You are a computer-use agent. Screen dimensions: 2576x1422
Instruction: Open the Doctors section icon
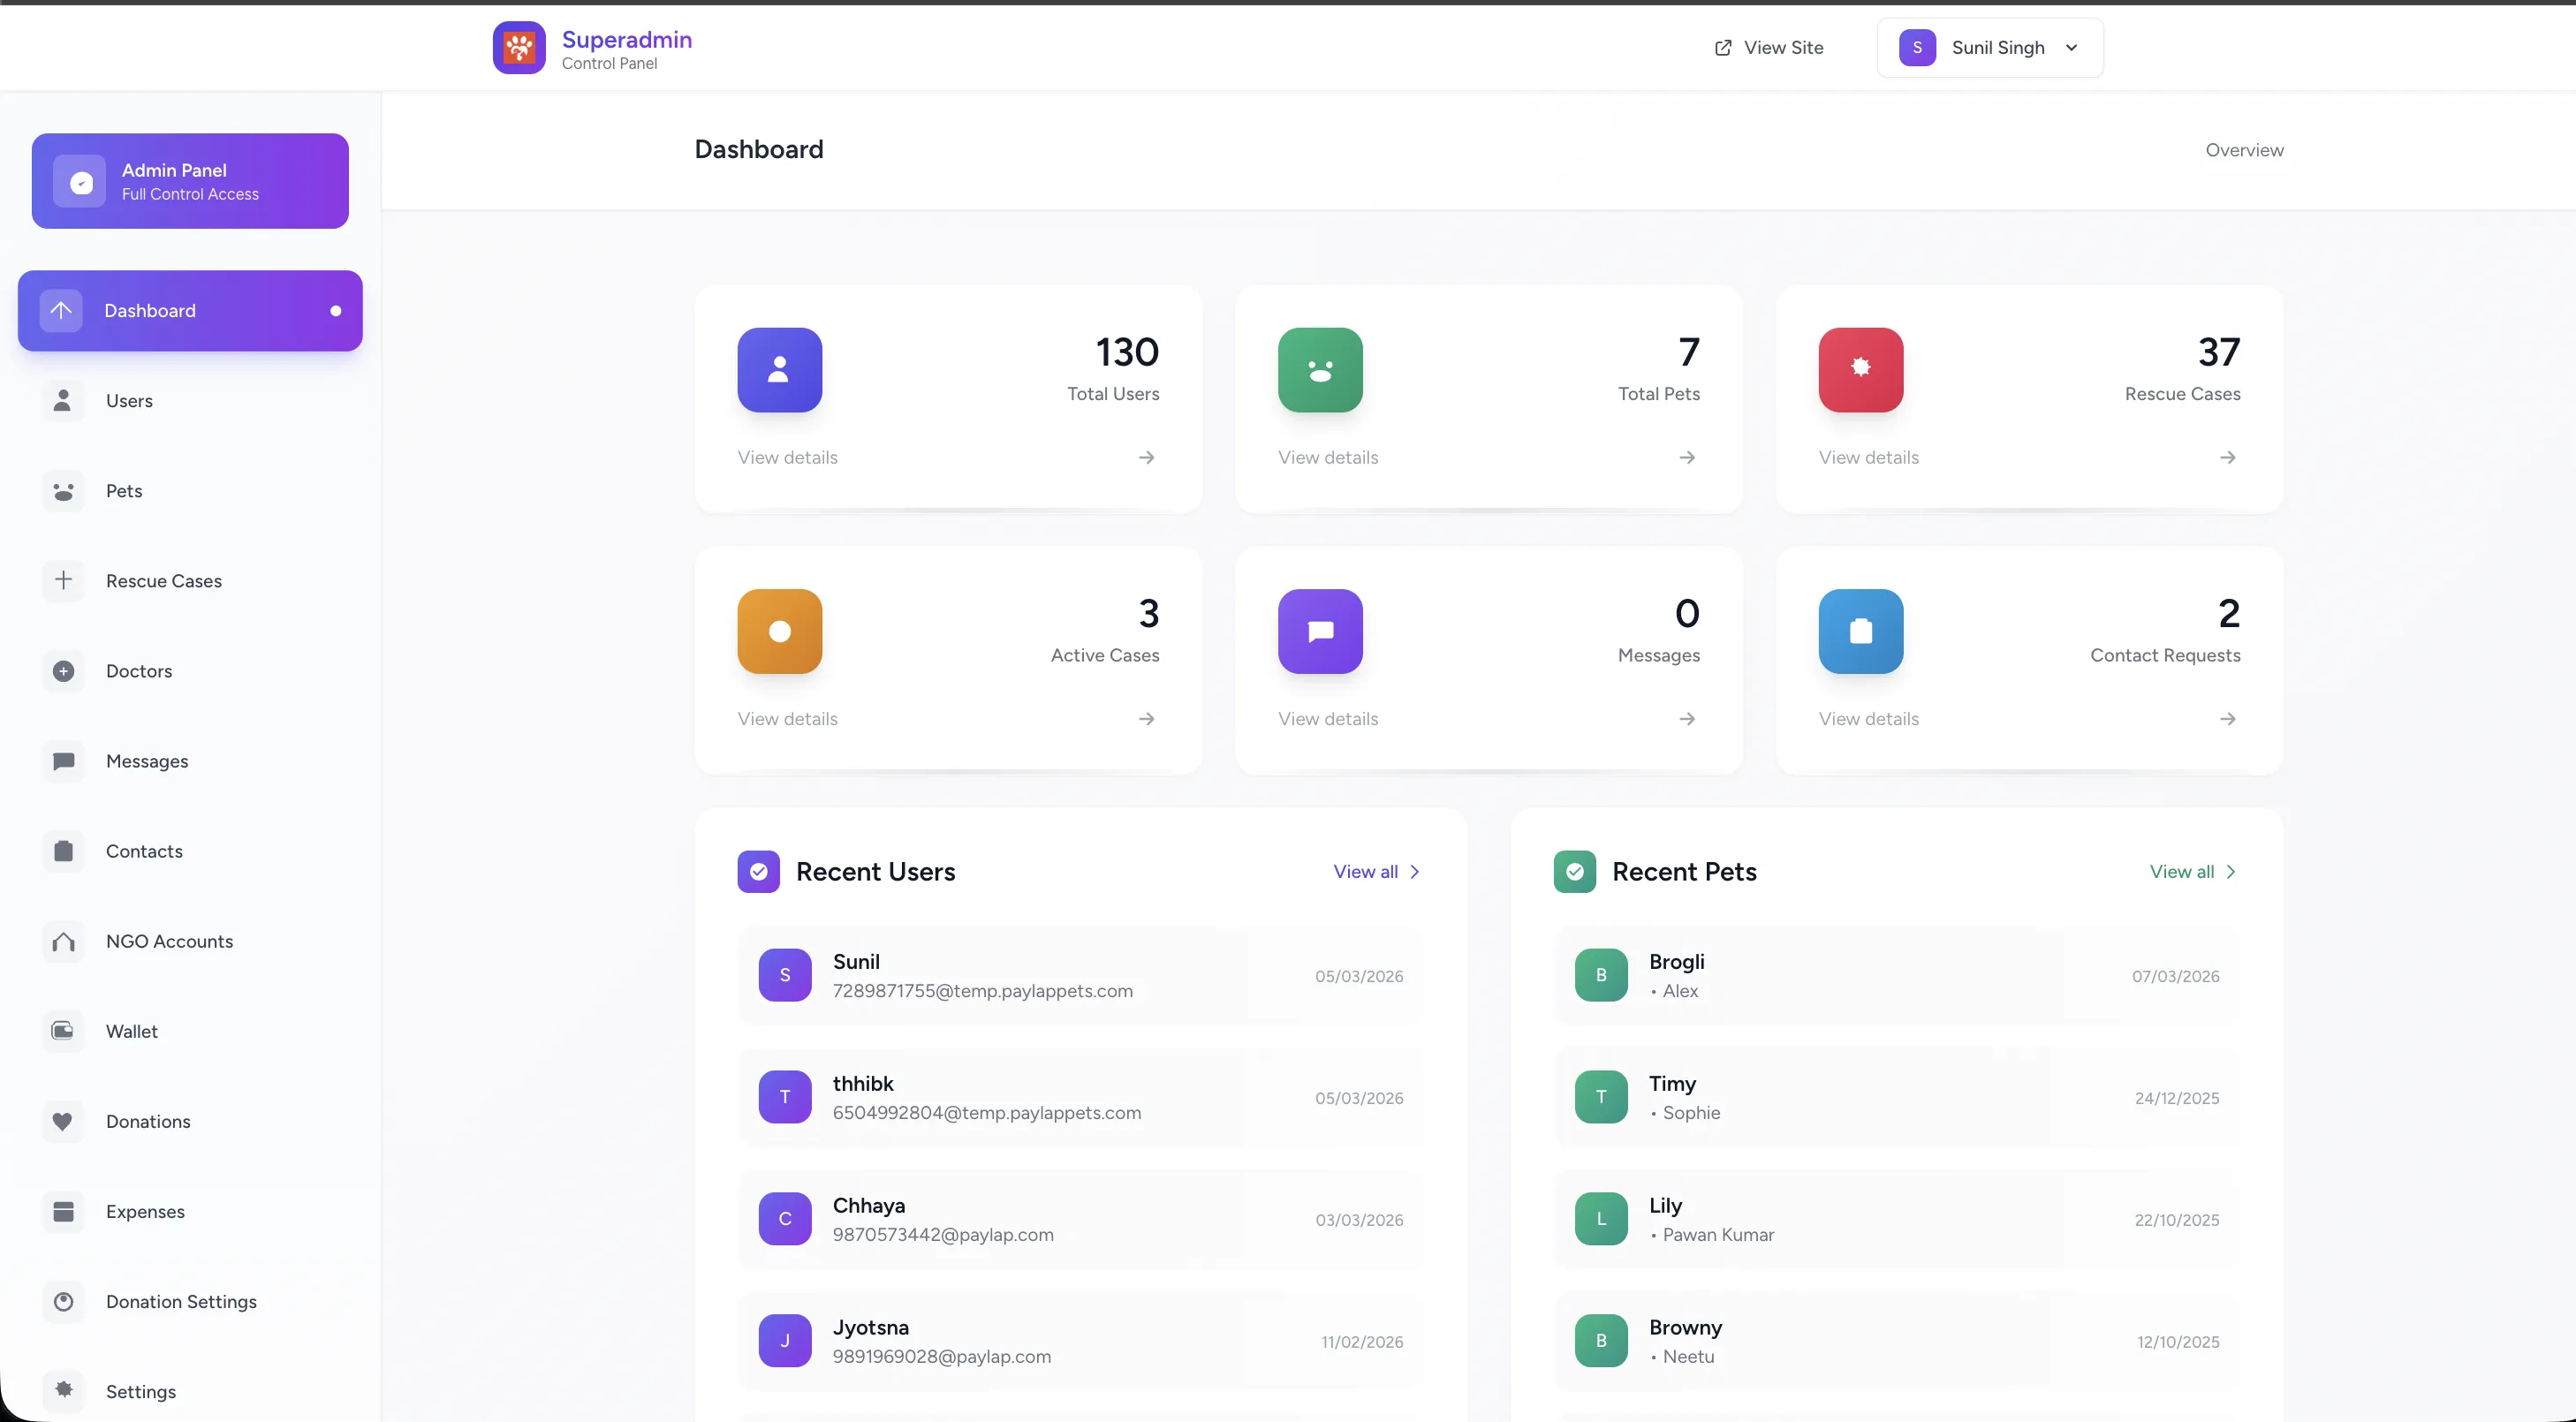[x=63, y=670]
